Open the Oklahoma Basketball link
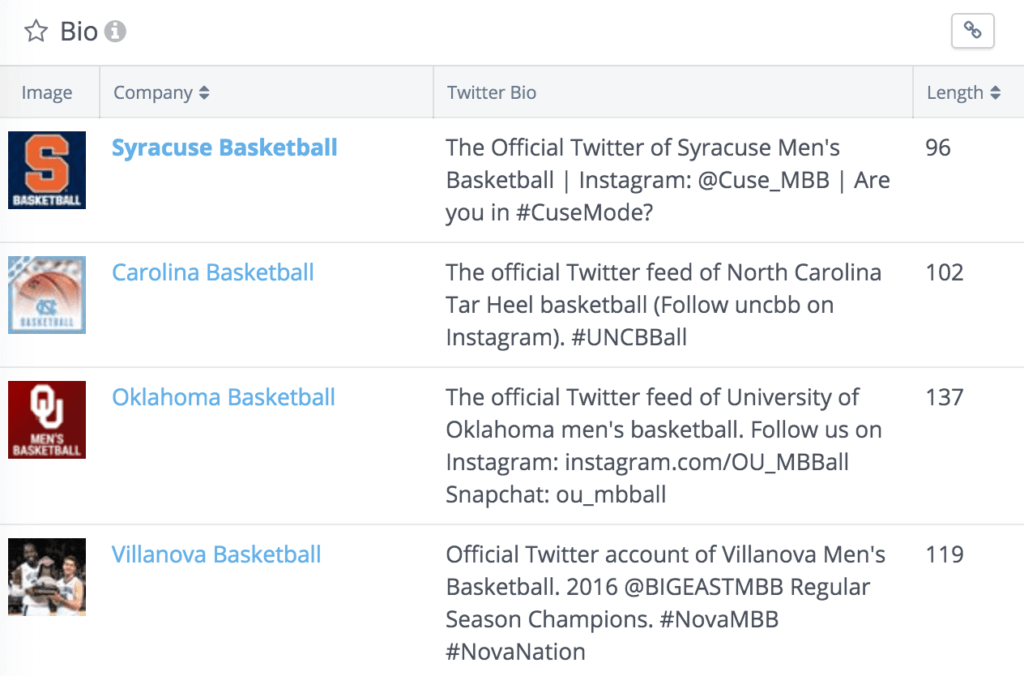The width and height of the screenshot is (1024, 676). coord(223,397)
